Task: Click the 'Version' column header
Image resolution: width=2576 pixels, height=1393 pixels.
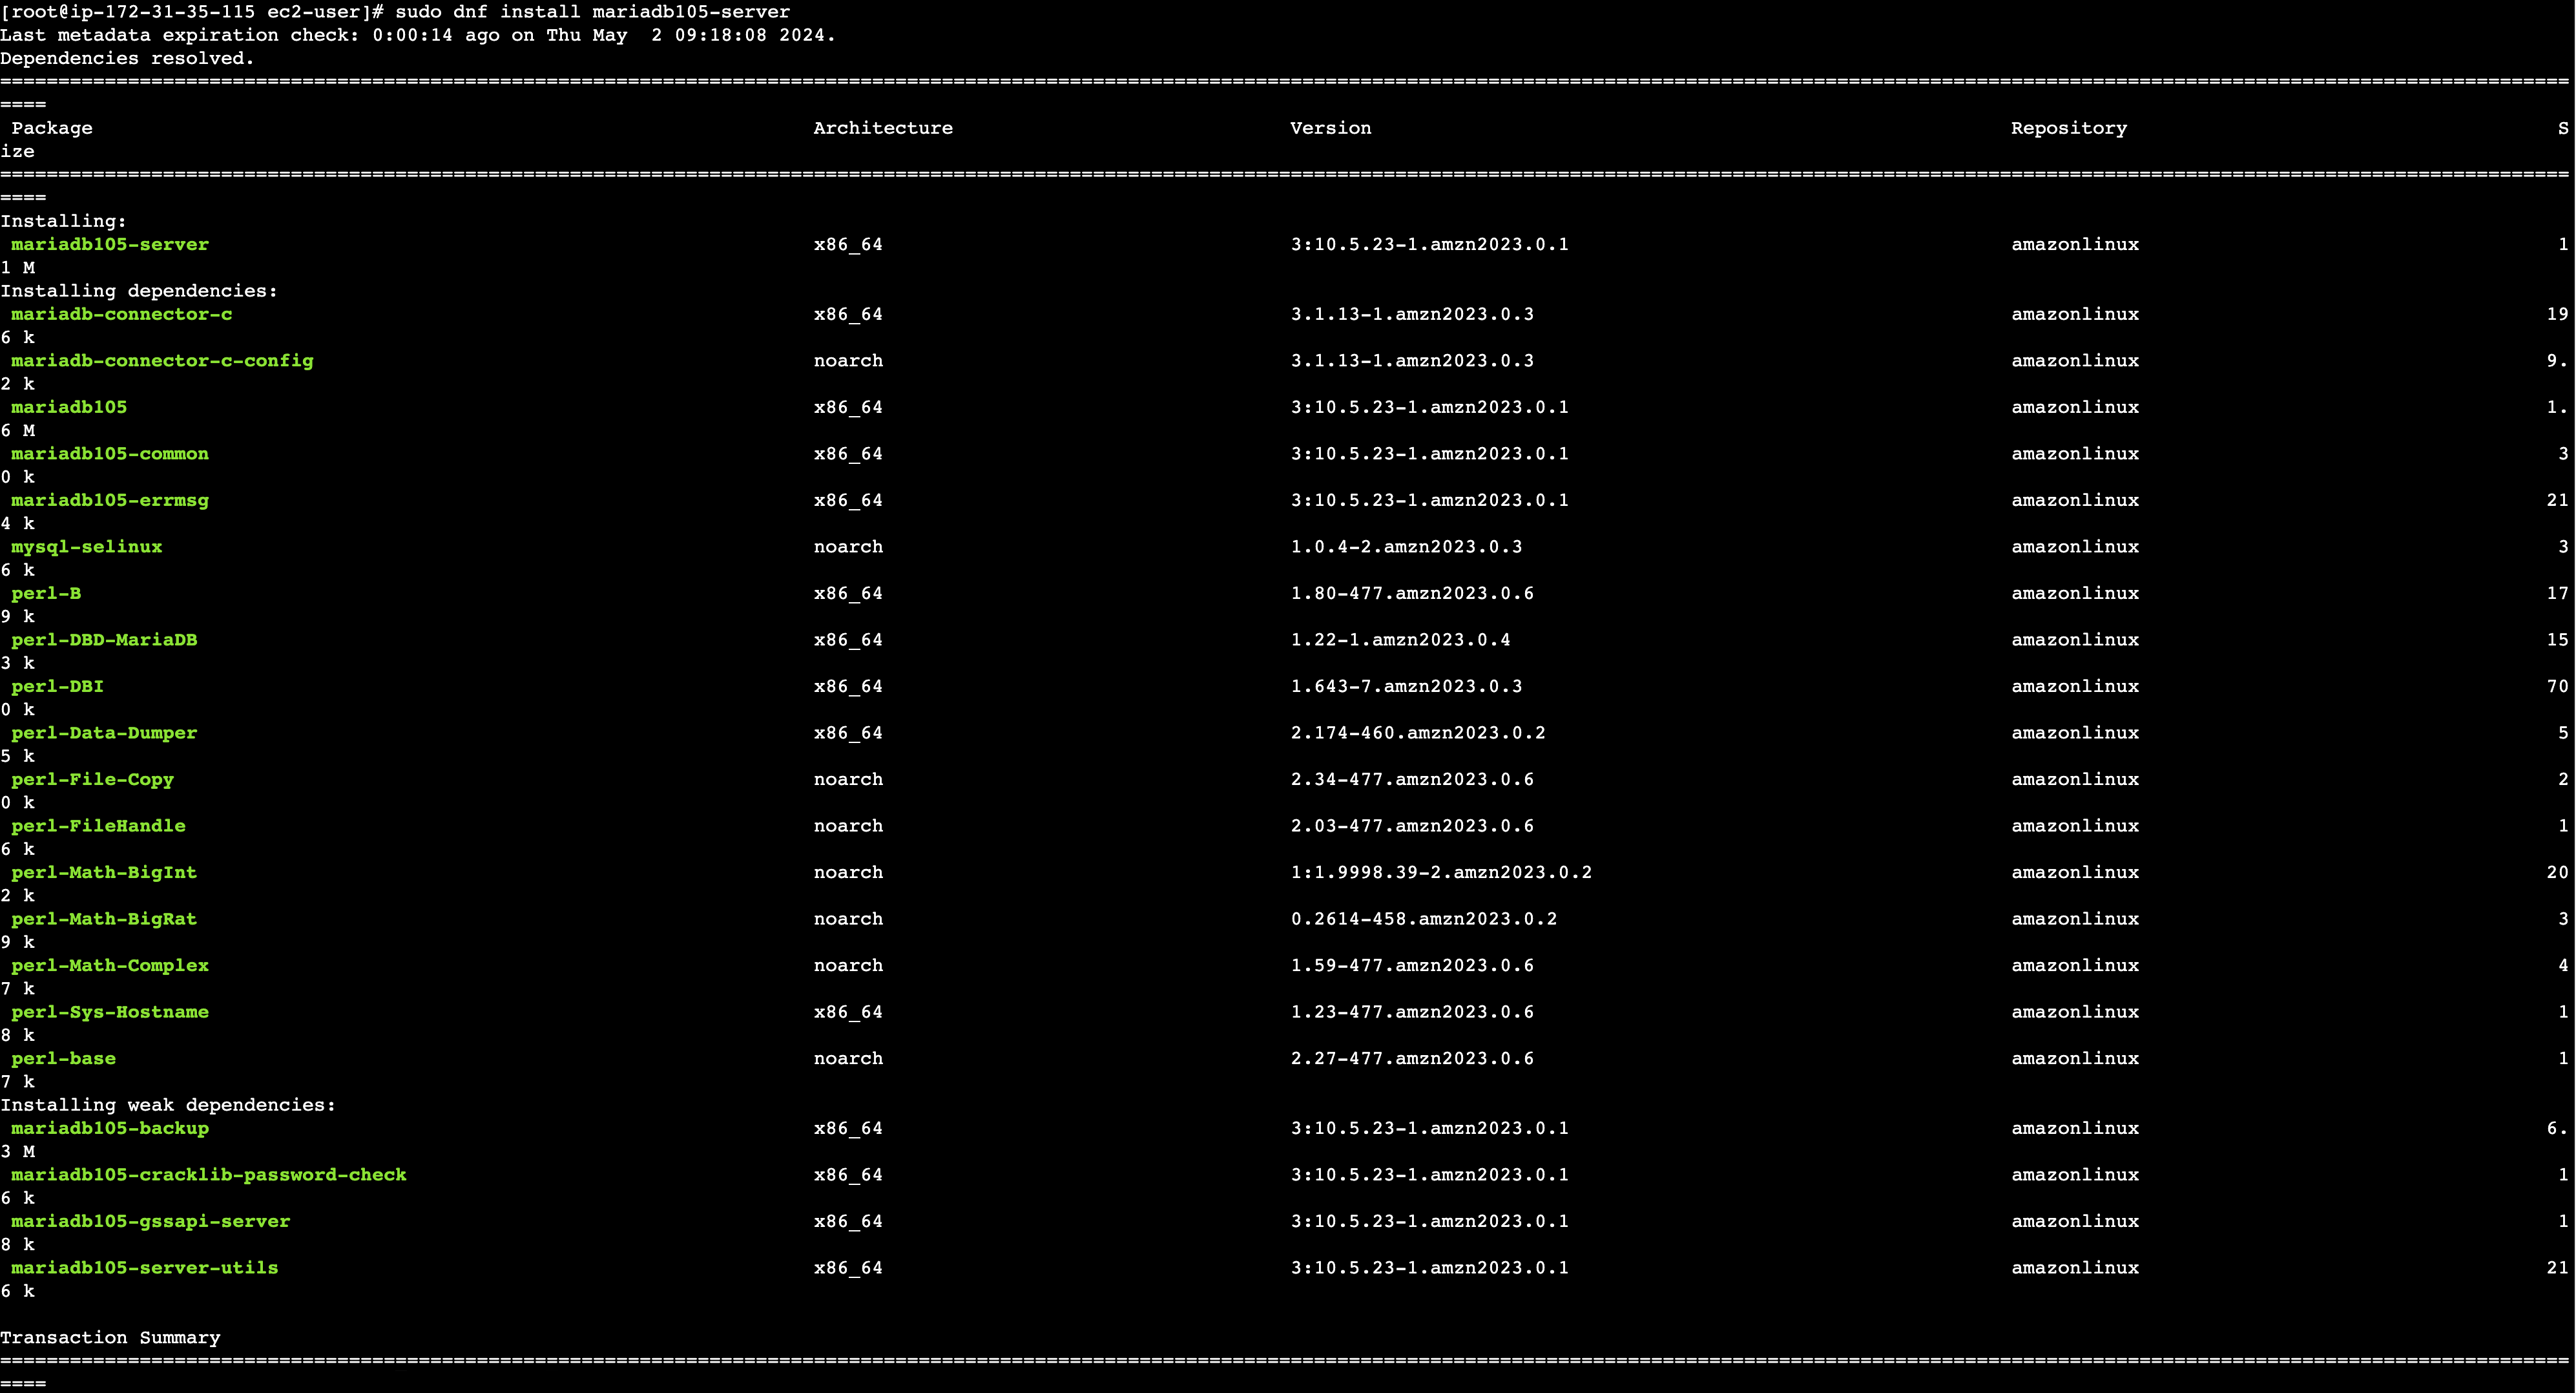Action: click(x=1331, y=128)
